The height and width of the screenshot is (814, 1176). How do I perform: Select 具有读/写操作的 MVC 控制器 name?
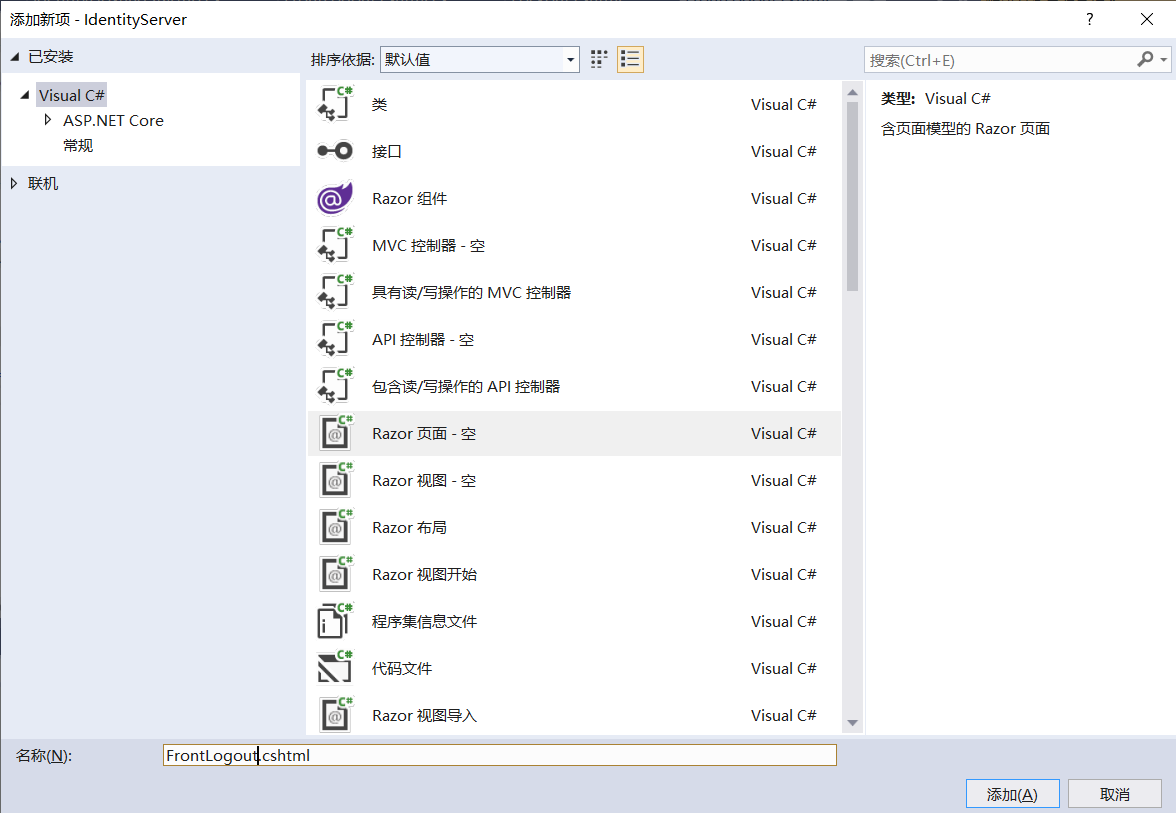point(471,293)
